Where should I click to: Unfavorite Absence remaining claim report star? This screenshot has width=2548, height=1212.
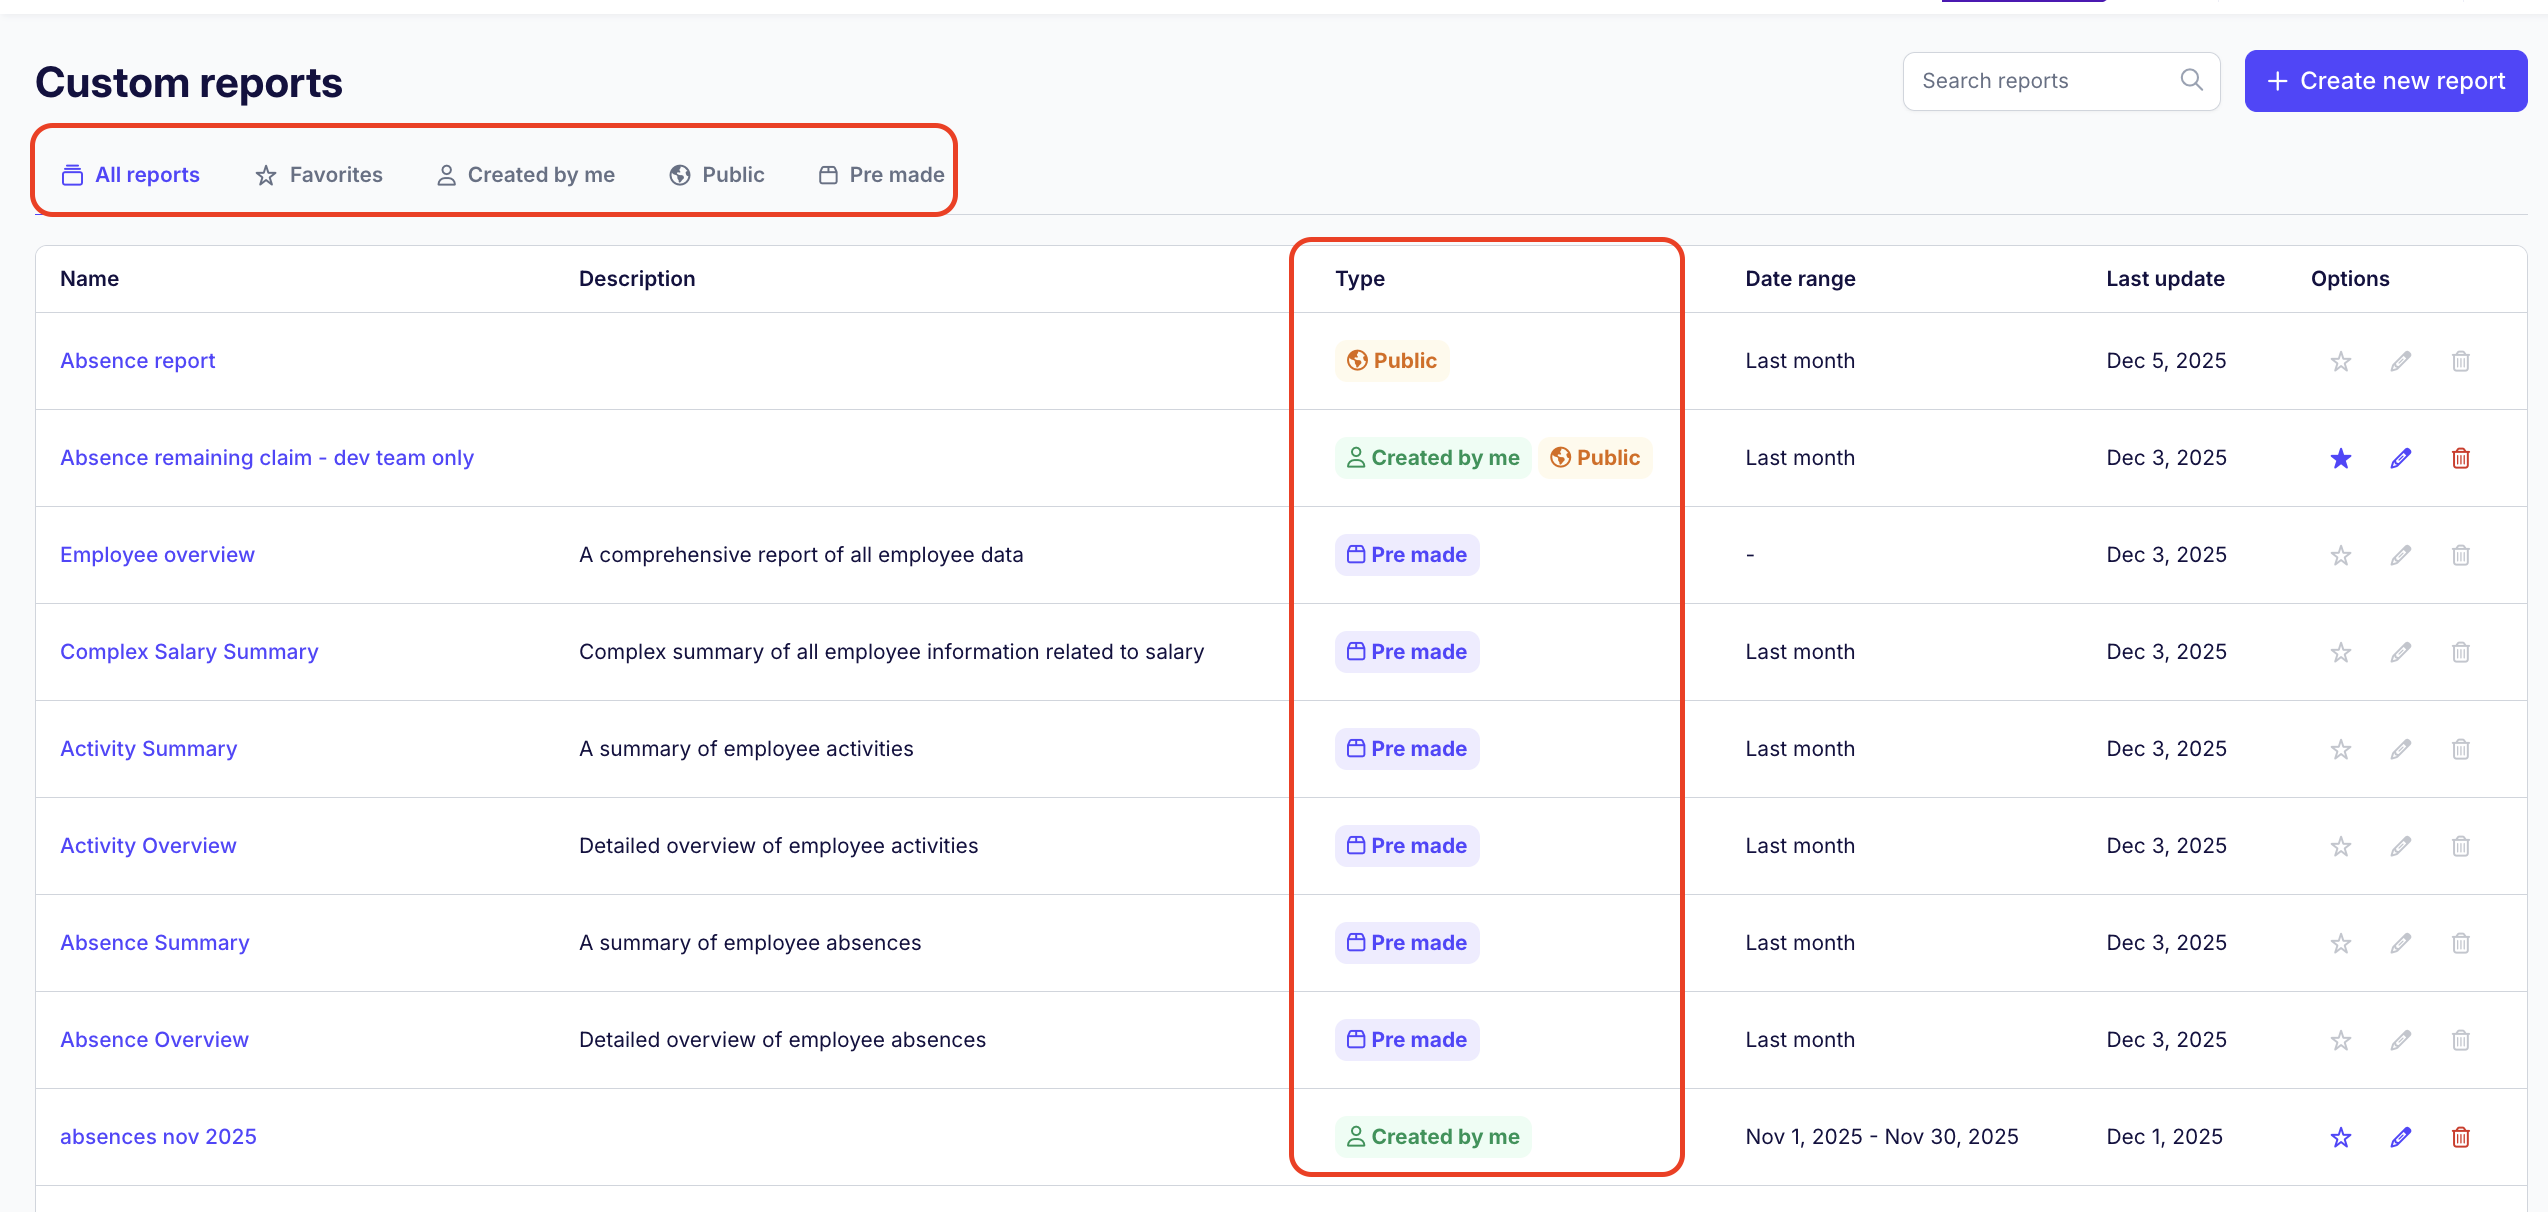pyautogui.click(x=2340, y=458)
